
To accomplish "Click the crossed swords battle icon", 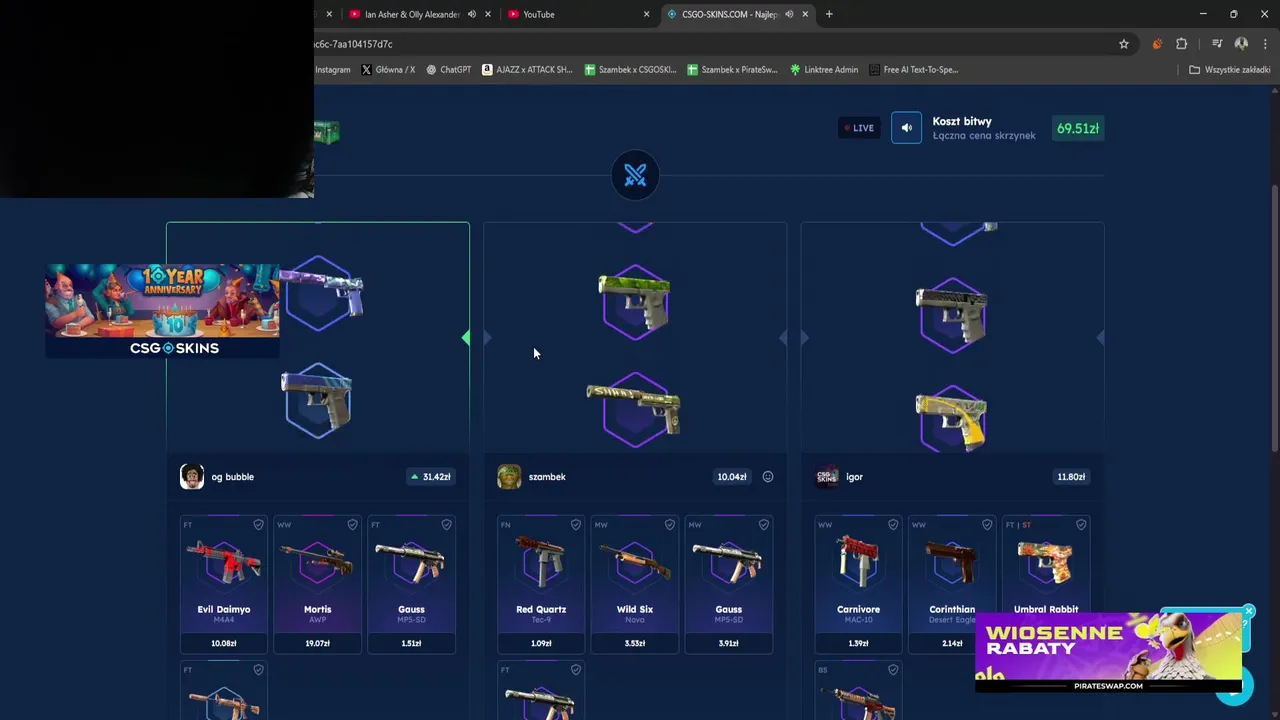I will (635, 176).
